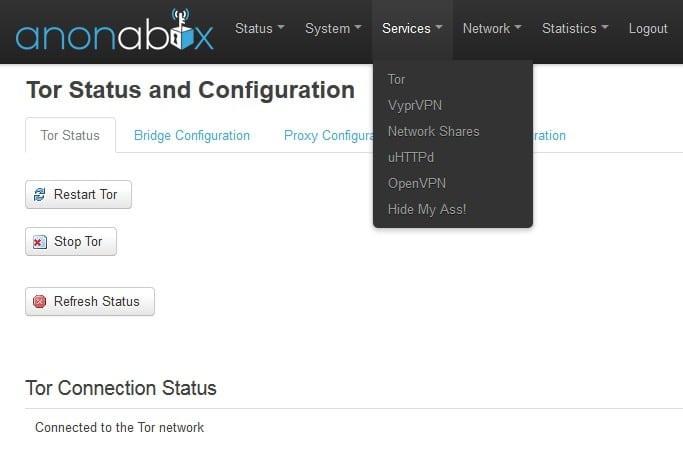Open the OpenVPN service page
Viewport: 683px width, 451px height.
point(416,183)
